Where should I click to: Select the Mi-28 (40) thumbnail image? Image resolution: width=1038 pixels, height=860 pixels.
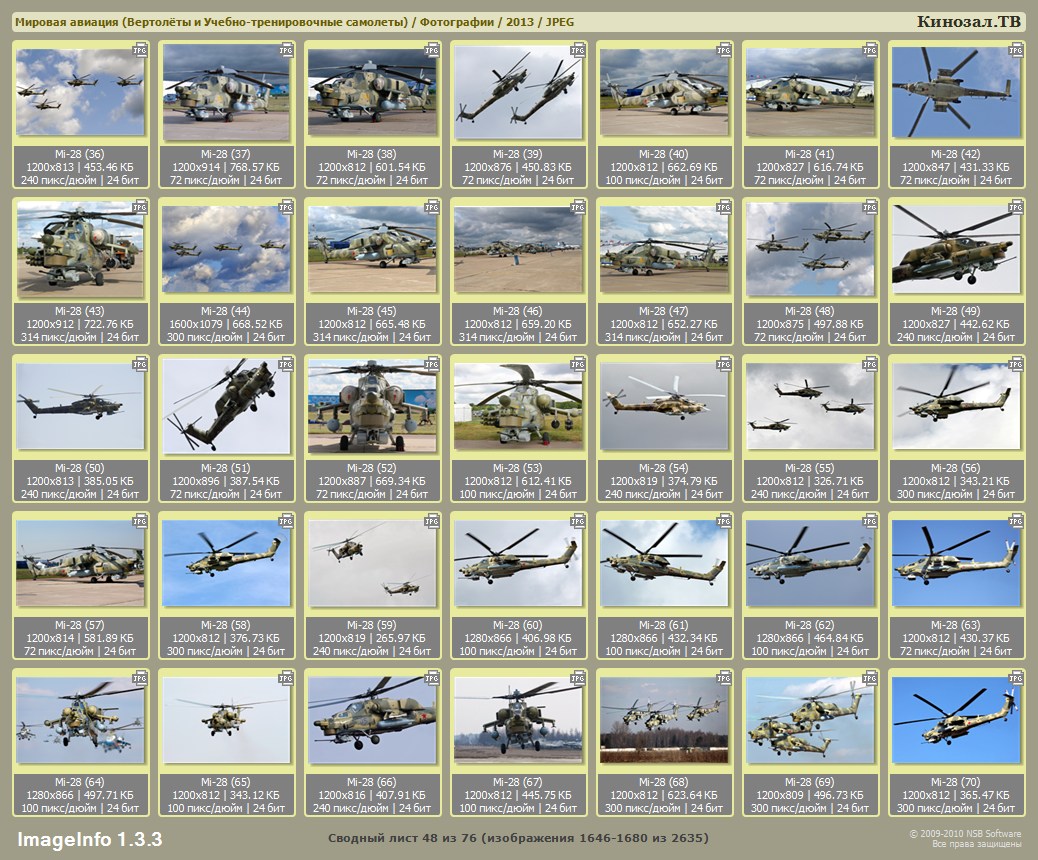(664, 92)
